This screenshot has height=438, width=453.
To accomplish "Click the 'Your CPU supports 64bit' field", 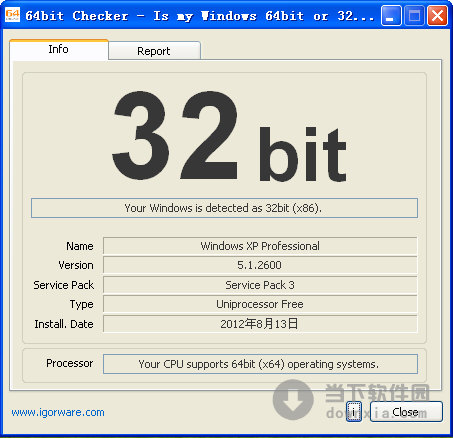I will coord(260,364).
